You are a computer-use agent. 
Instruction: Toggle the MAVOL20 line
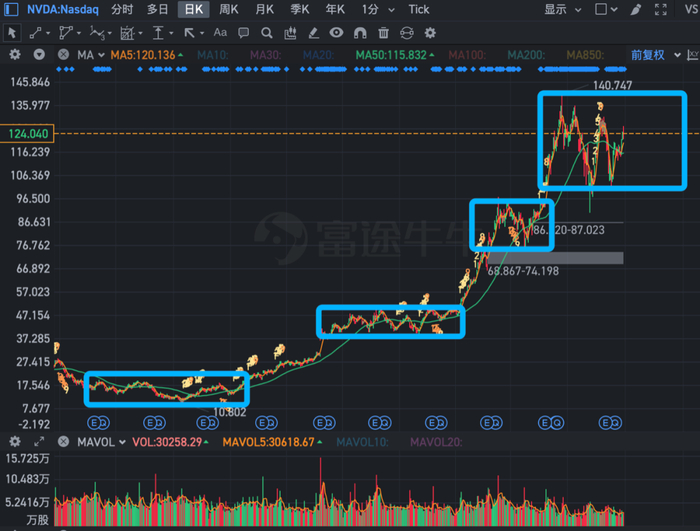click(x=436, y=442)
